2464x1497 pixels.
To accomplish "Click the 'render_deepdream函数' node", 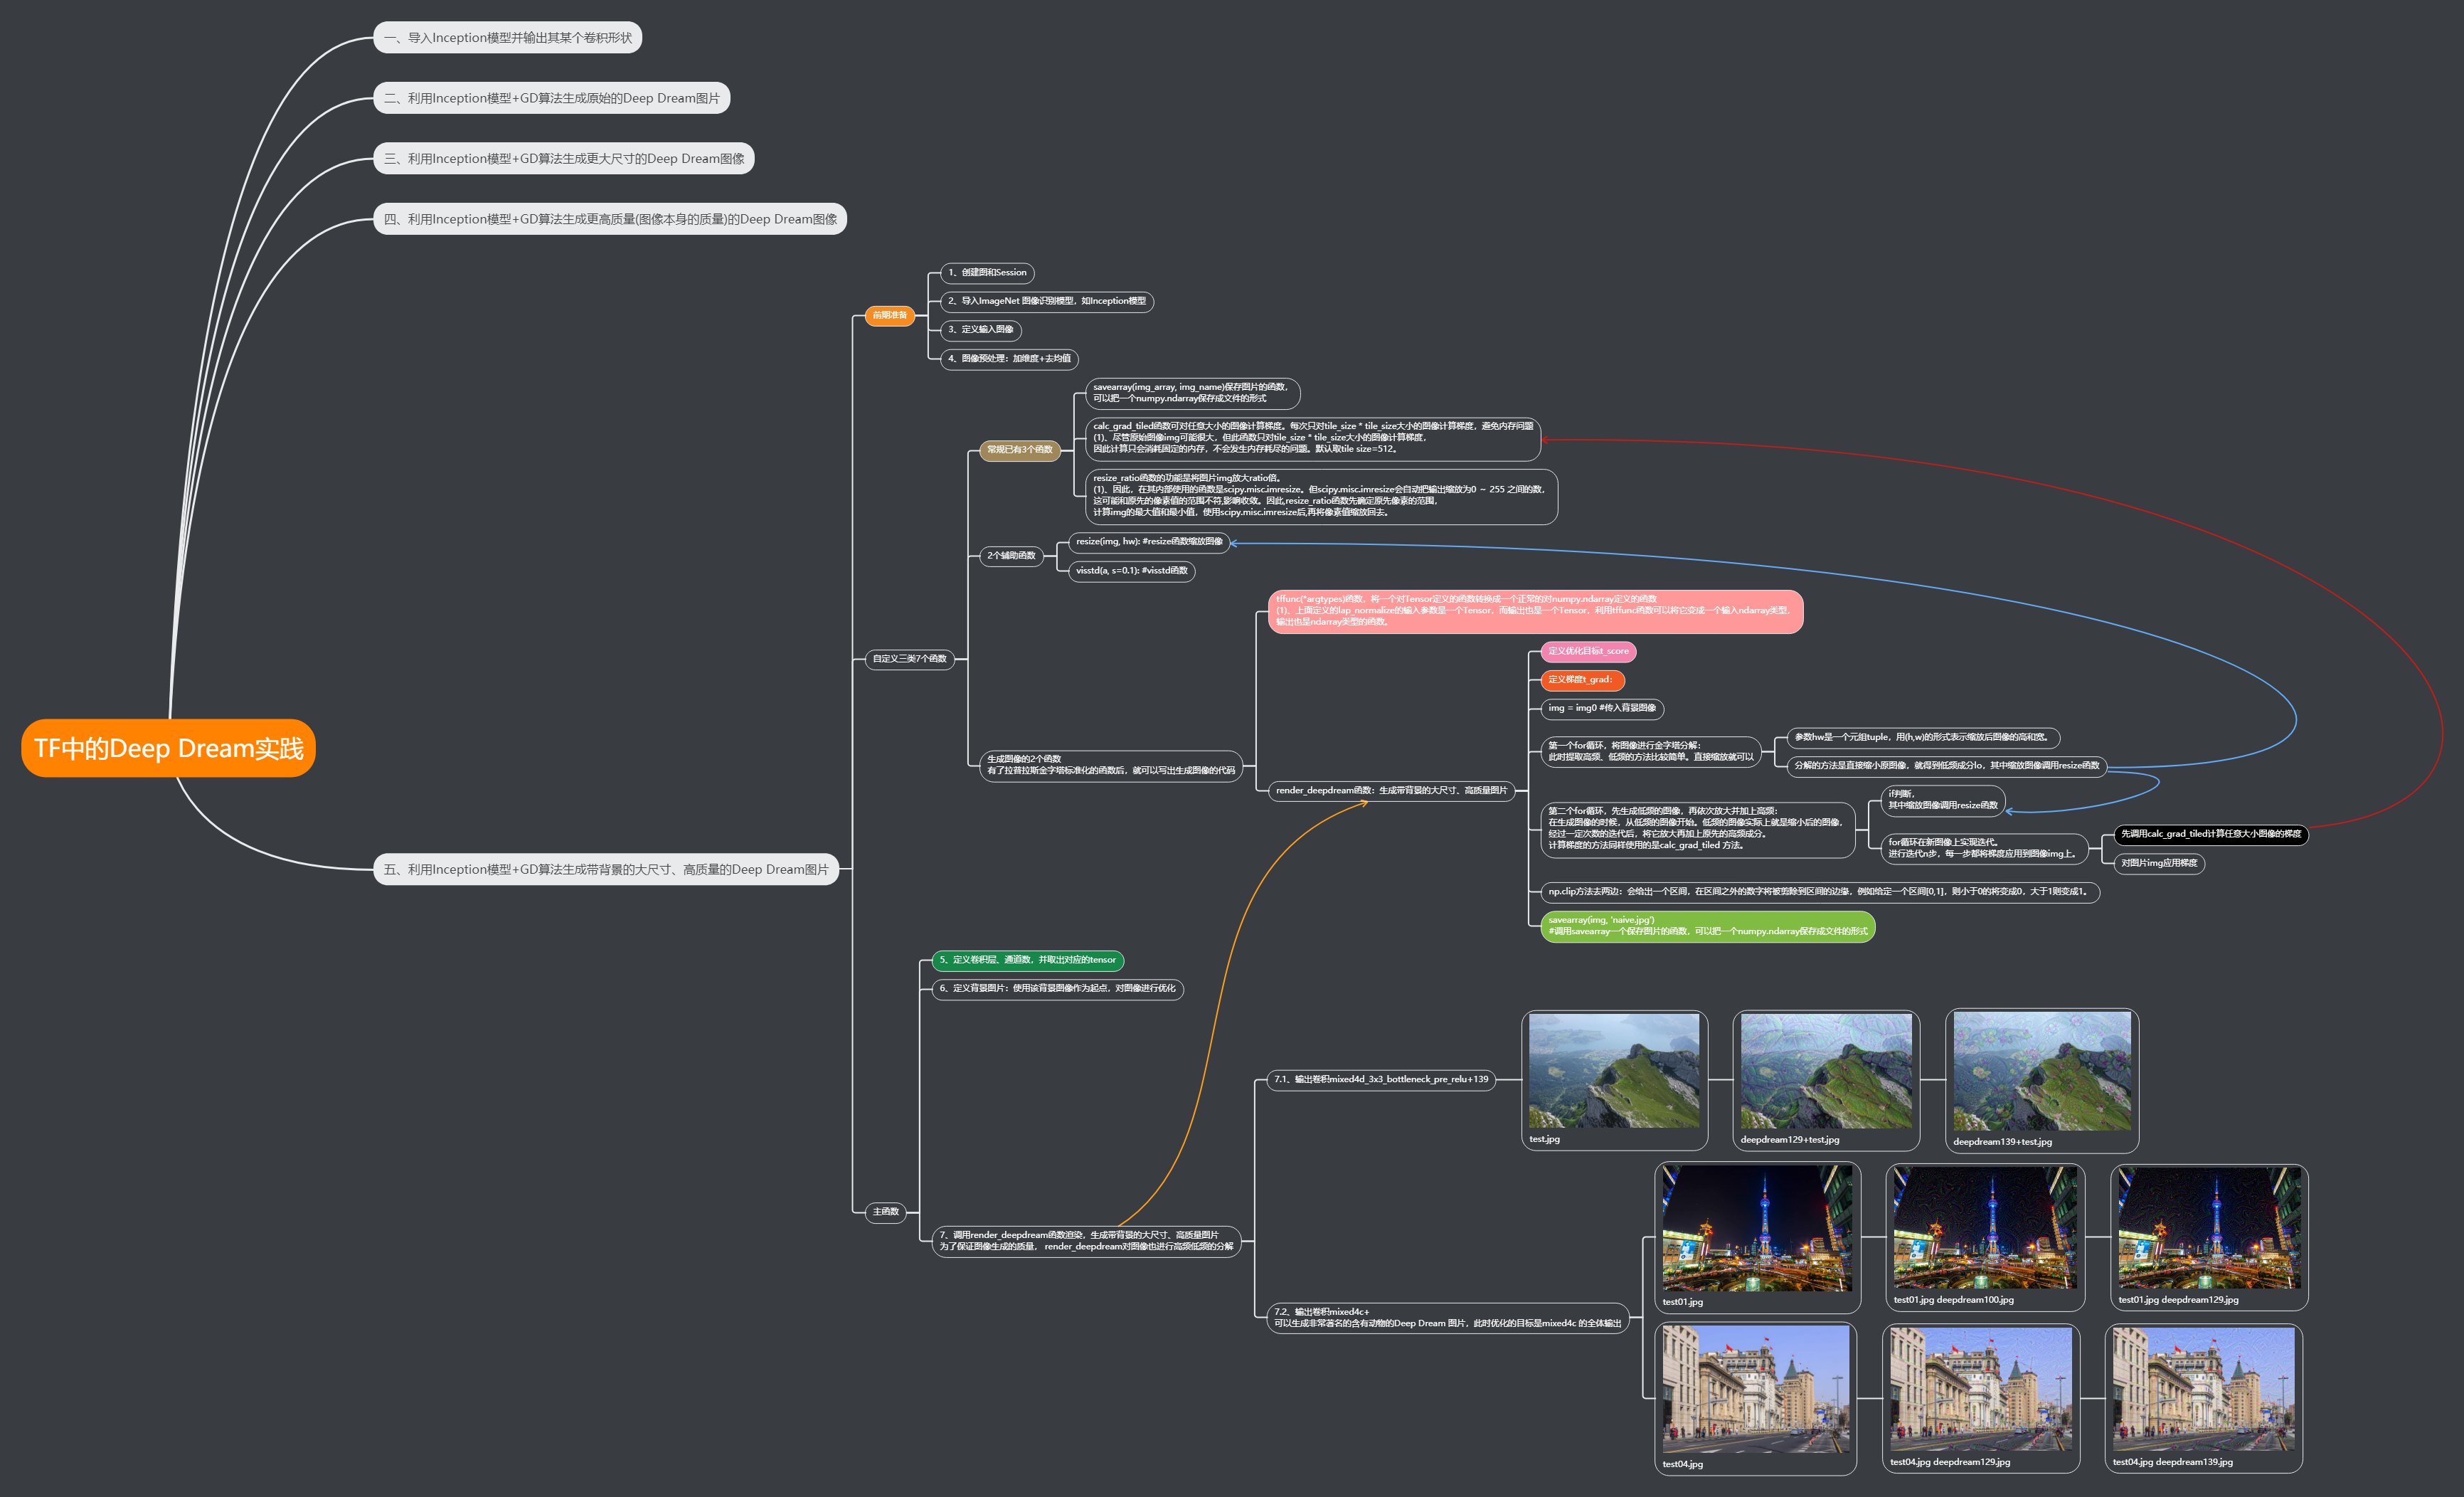I will tap(1390, 790).
